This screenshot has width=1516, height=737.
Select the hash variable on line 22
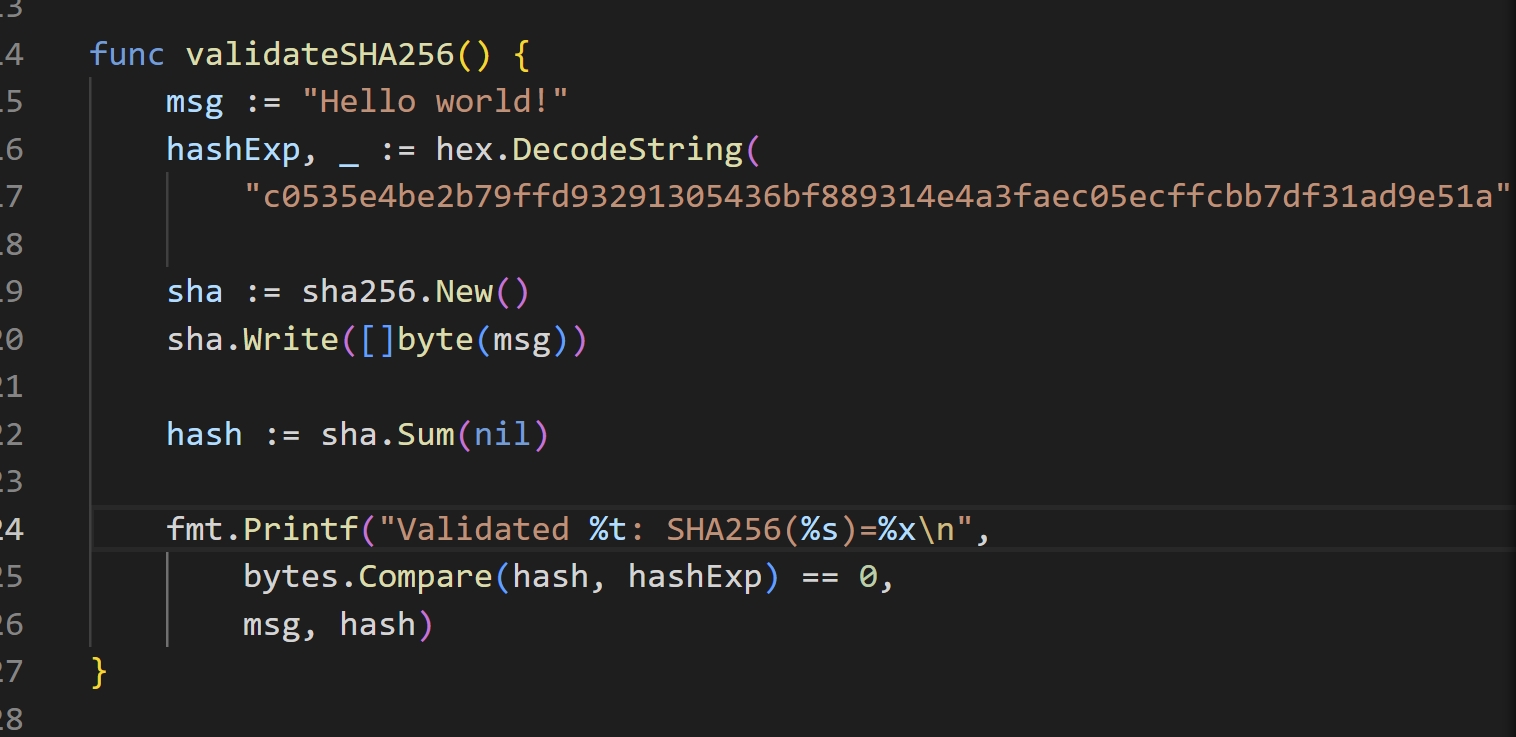[x=203, y=434]
